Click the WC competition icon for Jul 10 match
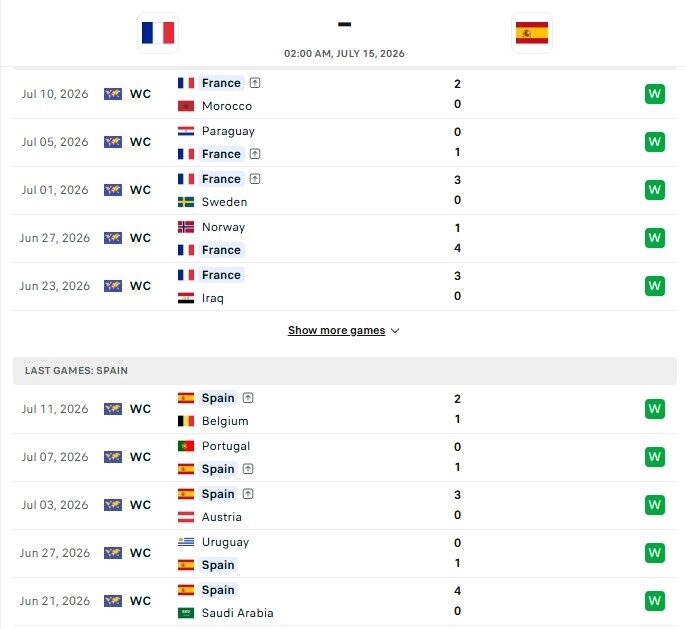Screen dimensions: 686x629 point(113,94)
